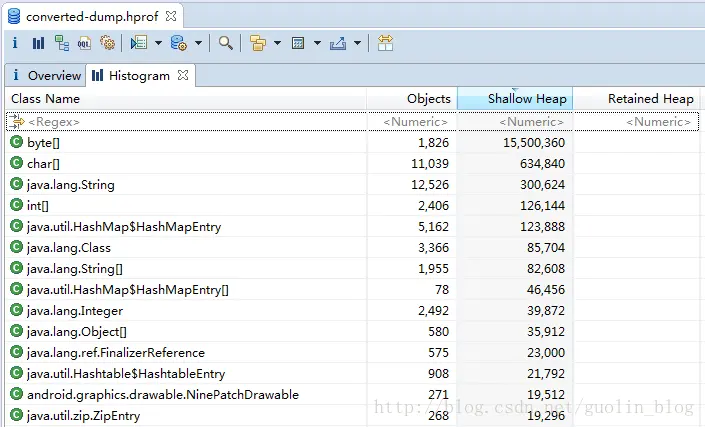Click the compare to another heap dump icon
The width and height of the screenshot is (705, 427).
[x=385, y=43]
